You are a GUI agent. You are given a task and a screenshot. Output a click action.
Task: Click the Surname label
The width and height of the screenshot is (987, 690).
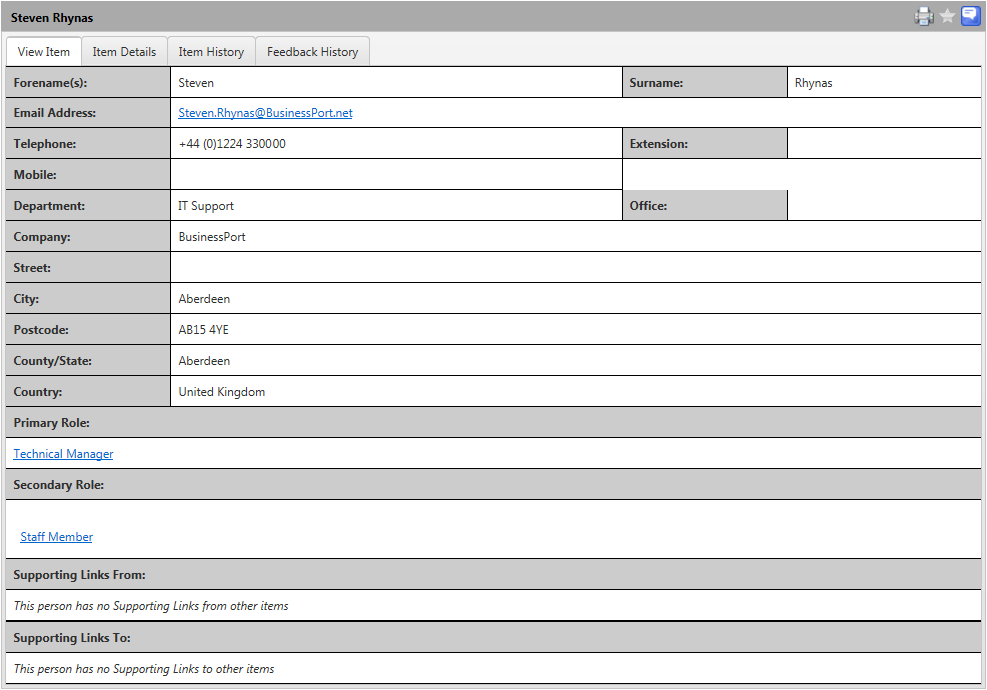pos(656,82)
